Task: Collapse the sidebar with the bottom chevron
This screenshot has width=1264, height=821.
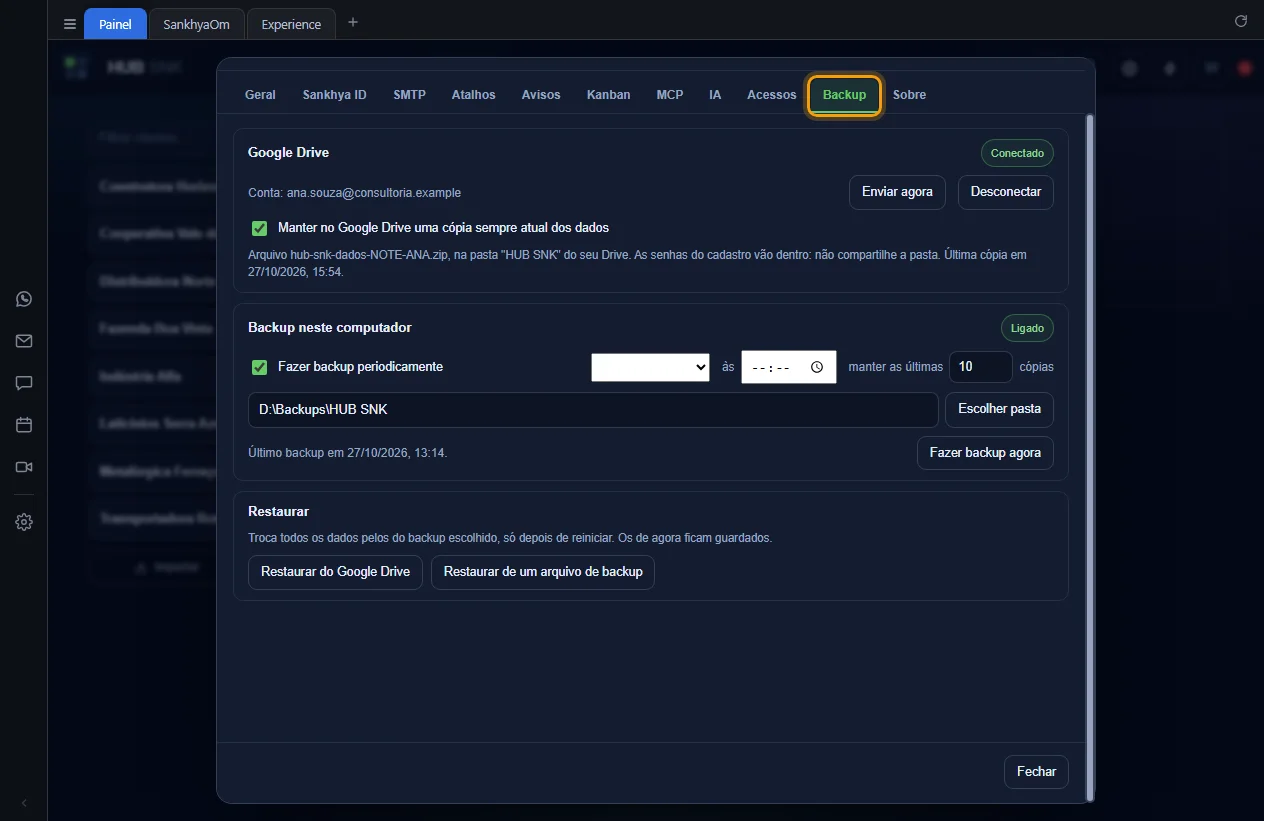Action: [x=24, y=803]
